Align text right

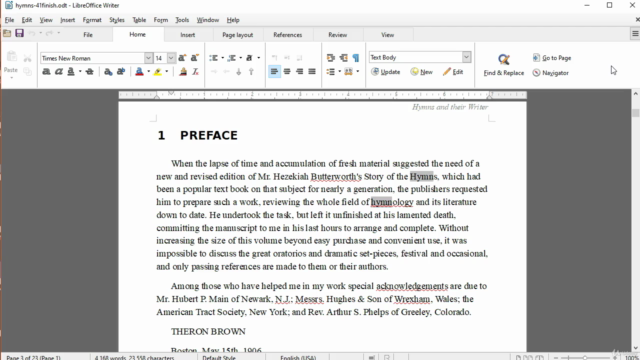click(x=300, y=72)
